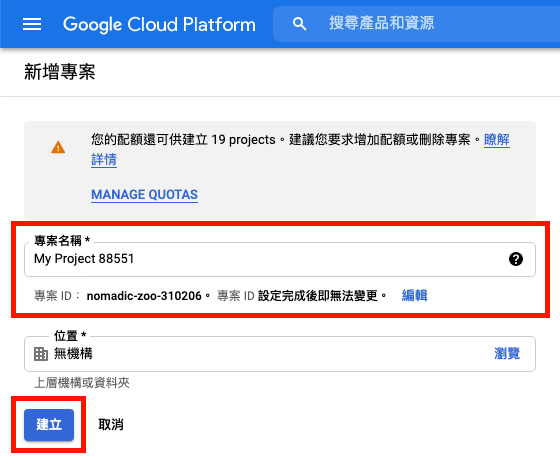Click the 取消 cancel button
560x470 pixels.
point(111,425)
